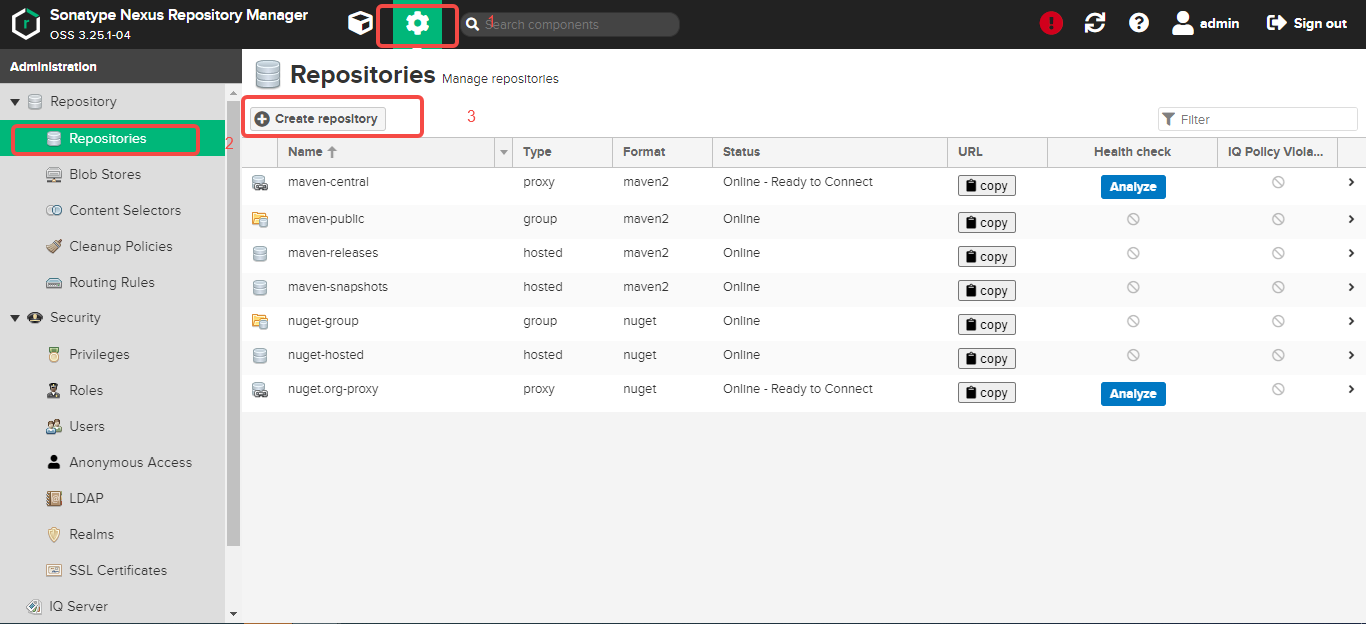Click the maven-public group folder icon
This screenshot has height=624, width=1366.
(x=260, y=219)
